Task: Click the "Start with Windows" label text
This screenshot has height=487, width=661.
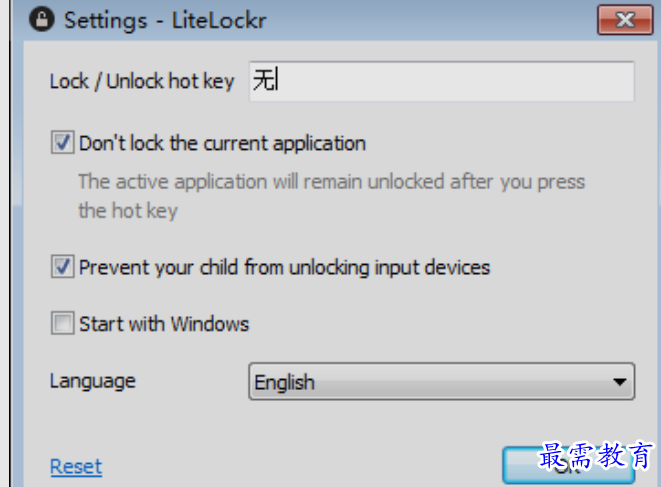Action: click(x=164, y=324)
